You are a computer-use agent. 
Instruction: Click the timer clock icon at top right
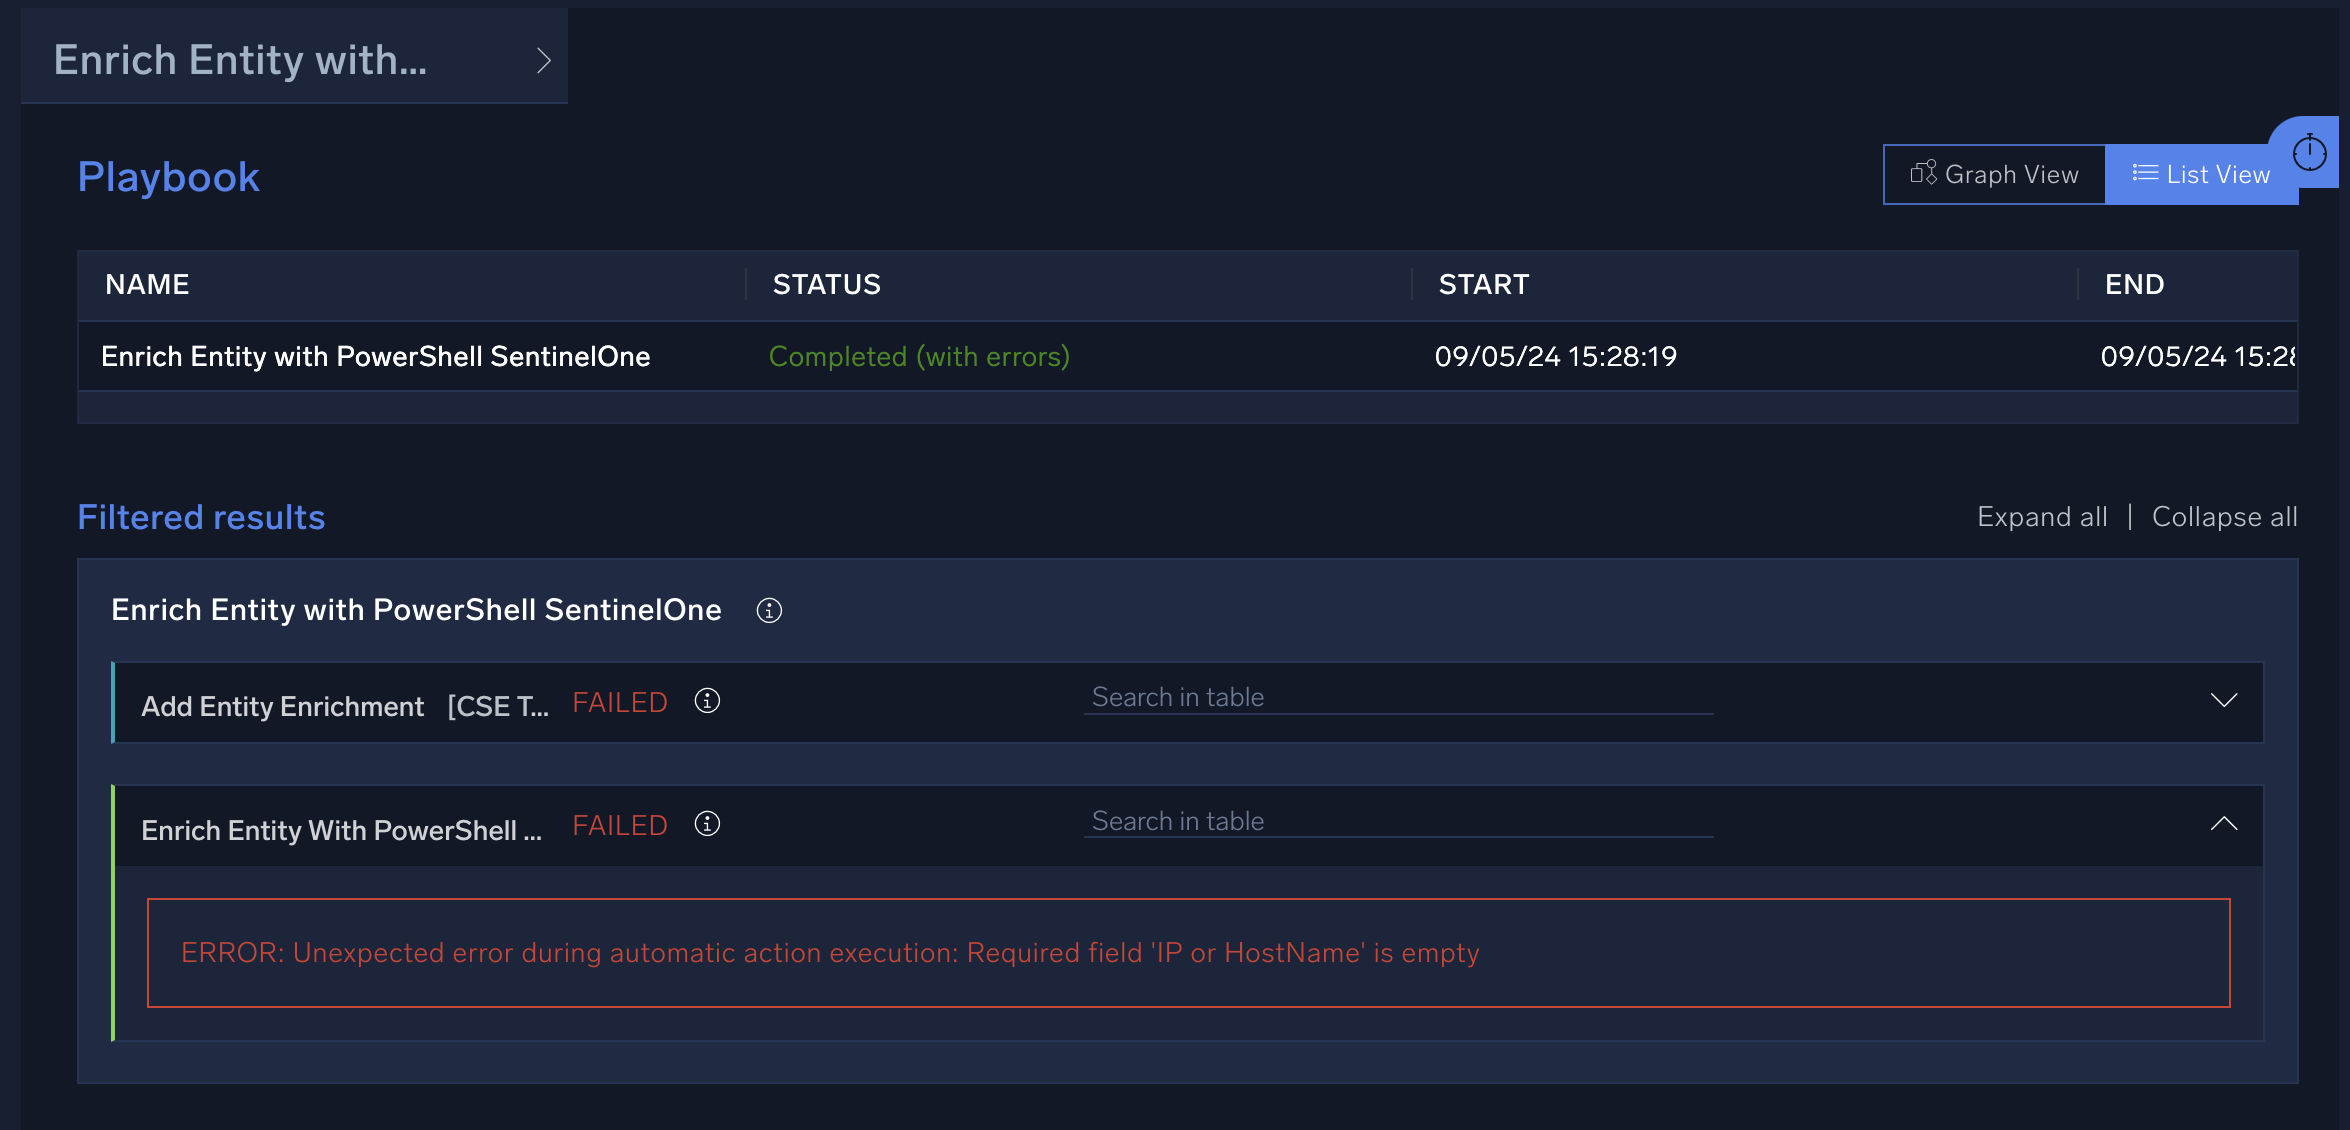pyautogui.click(x=2309, y=153)
